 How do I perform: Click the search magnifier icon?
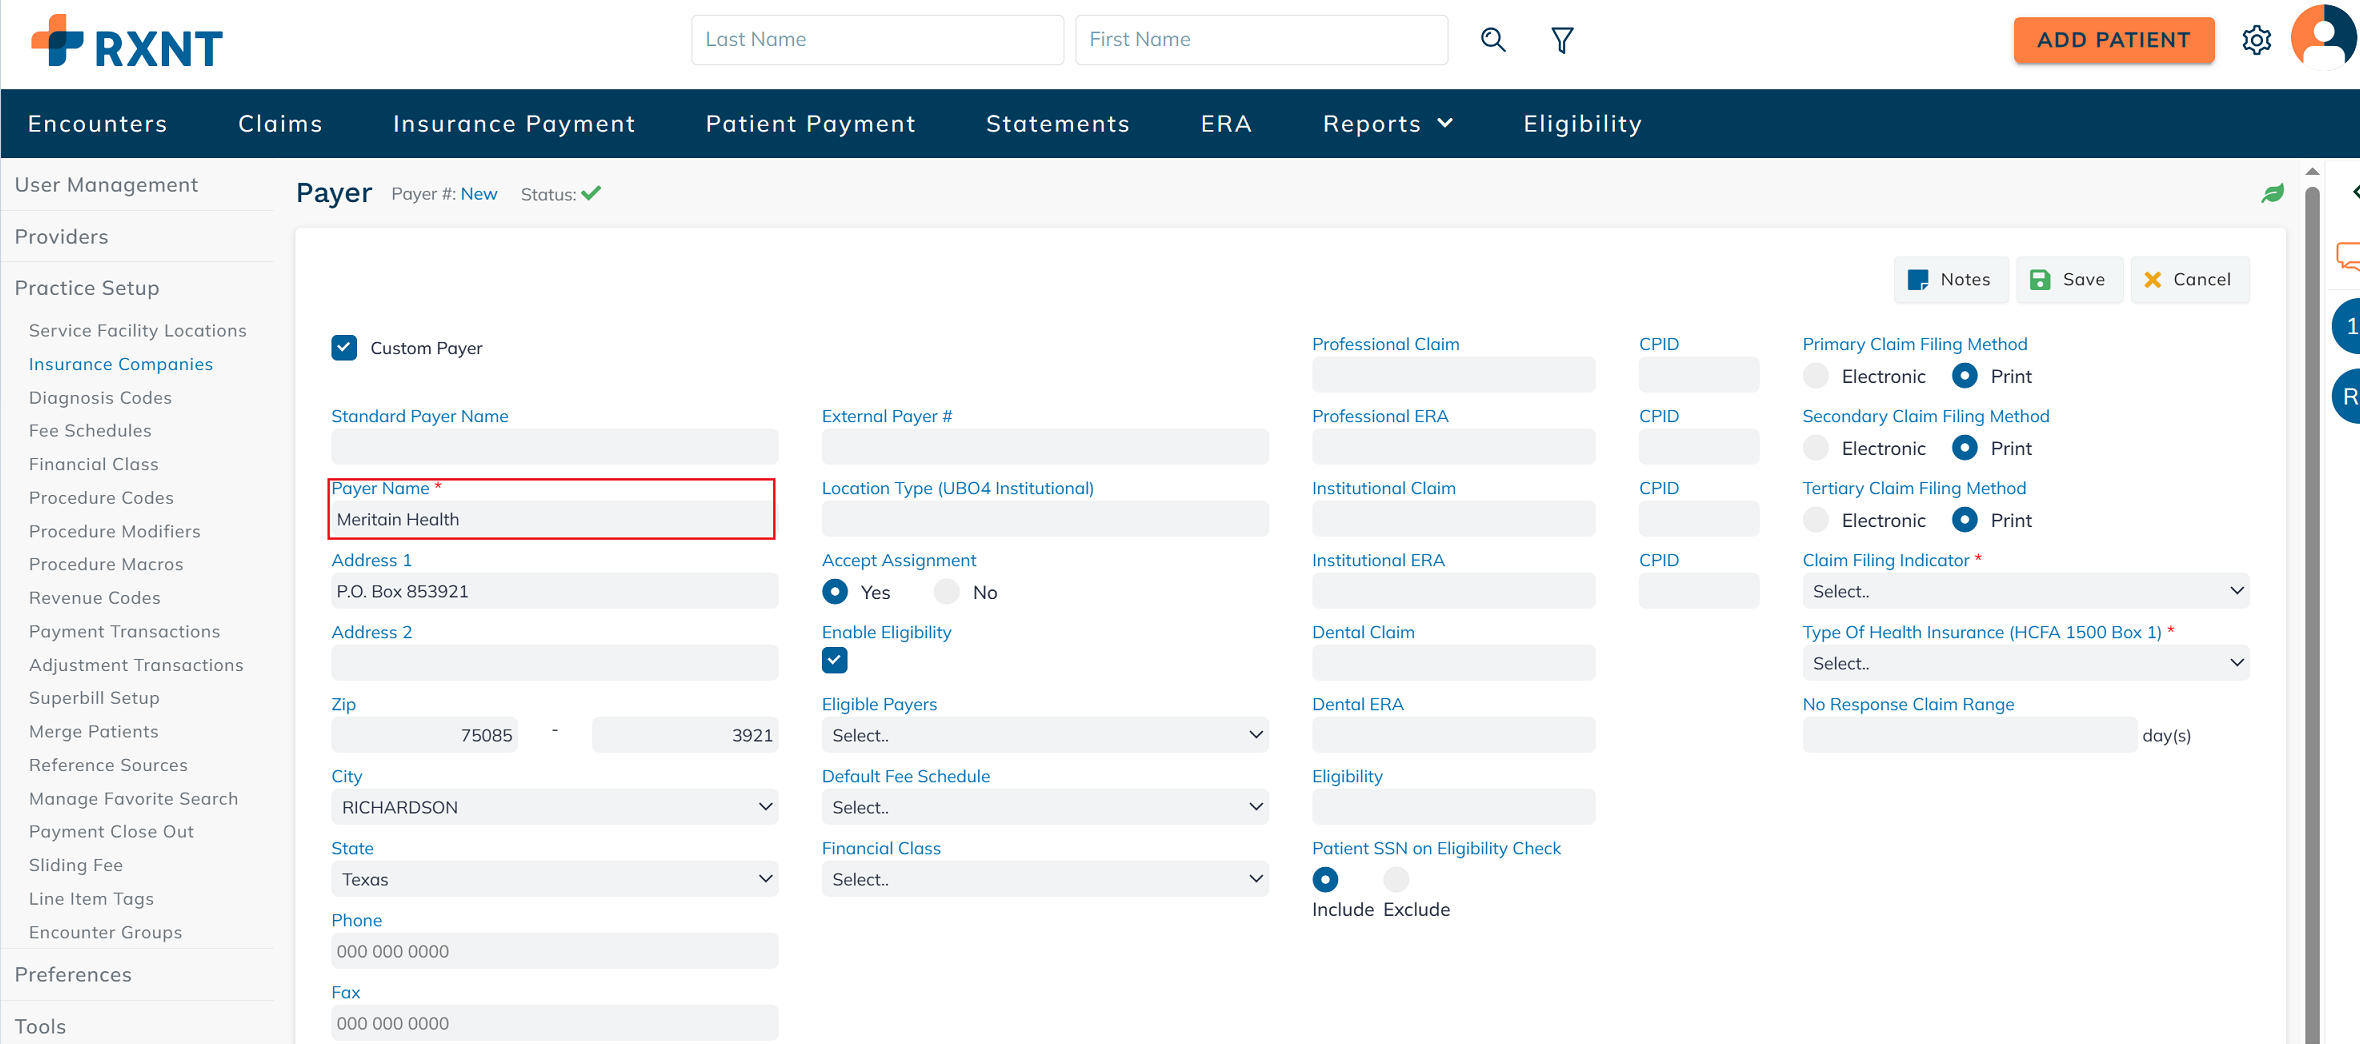1492,40
